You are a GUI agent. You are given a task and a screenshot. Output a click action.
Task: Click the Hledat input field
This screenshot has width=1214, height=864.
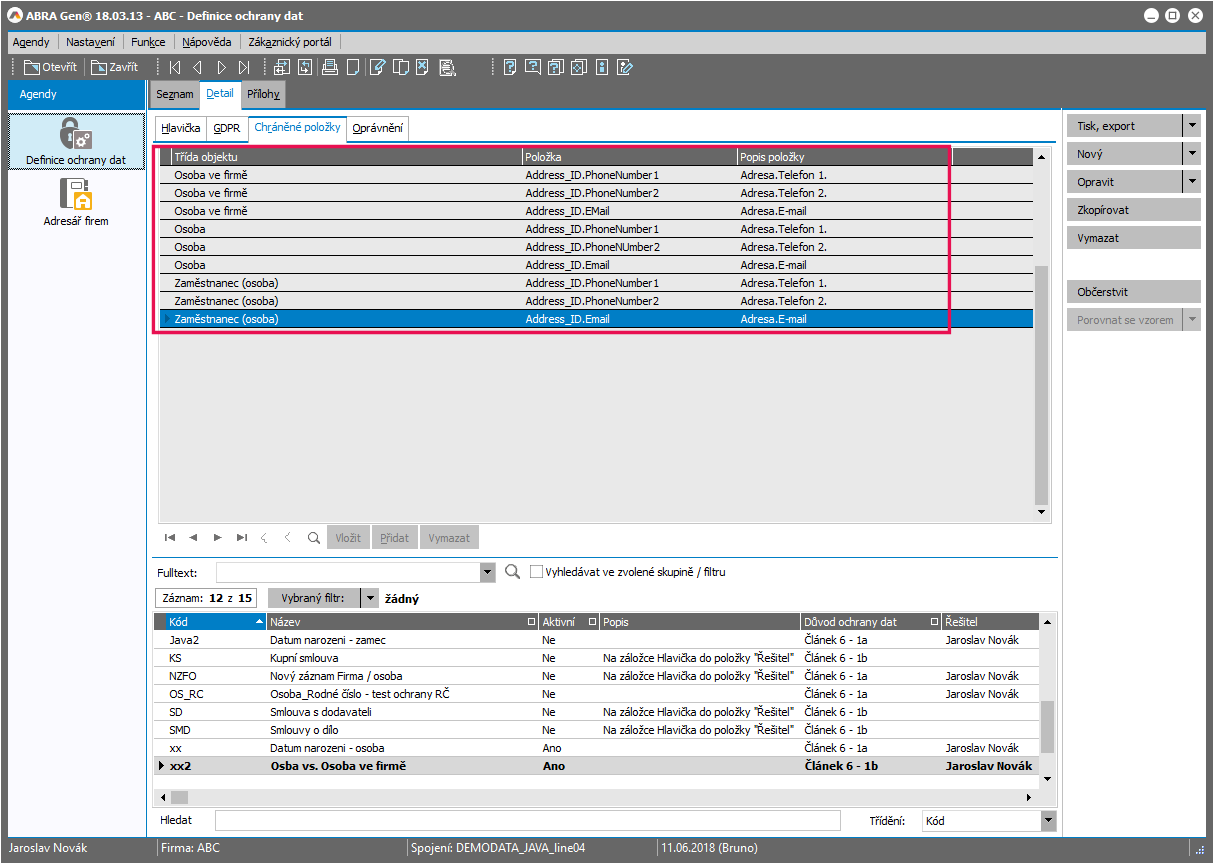coord(527,821)
